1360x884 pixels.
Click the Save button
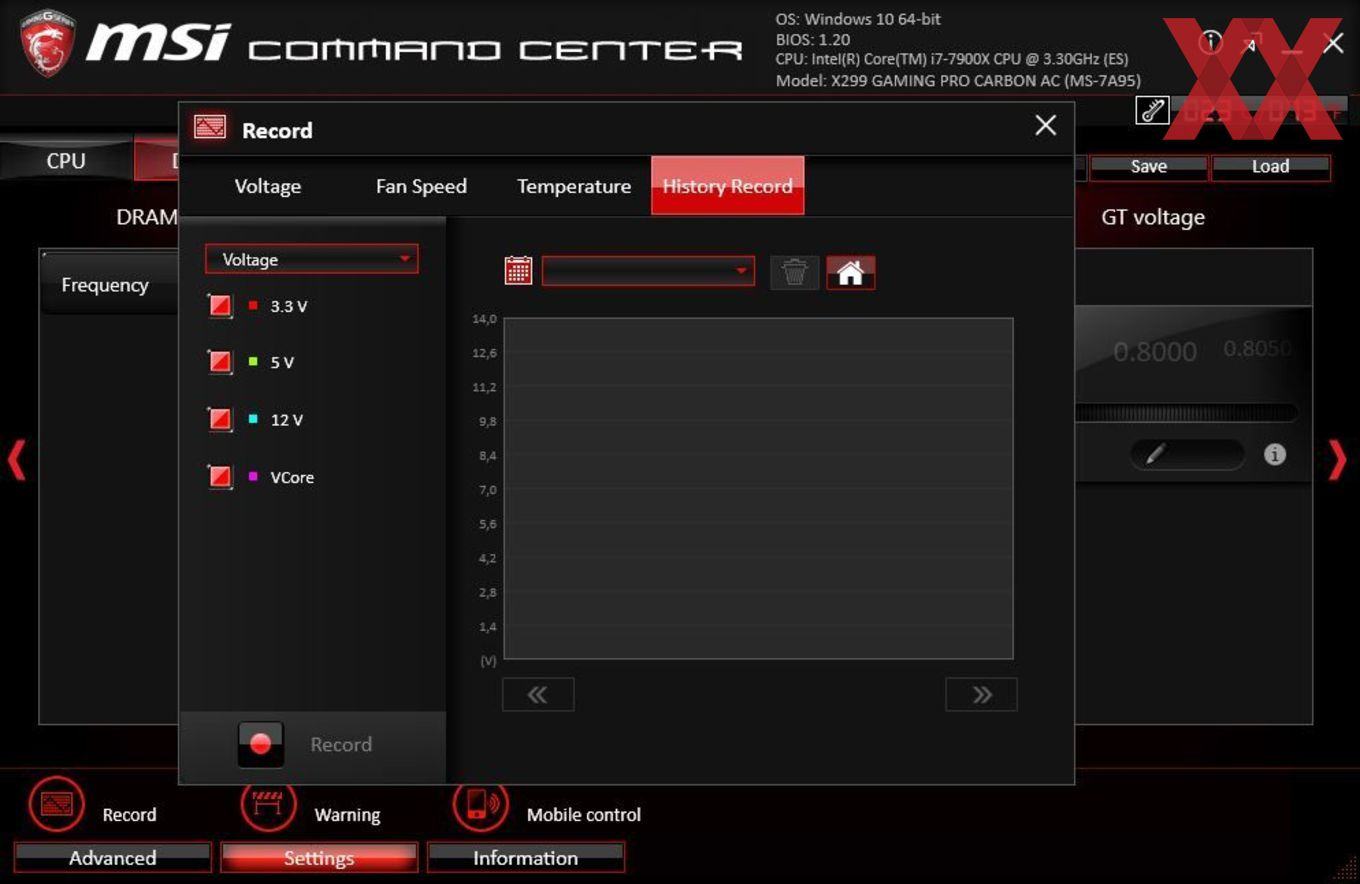(x=1148, y=167)
